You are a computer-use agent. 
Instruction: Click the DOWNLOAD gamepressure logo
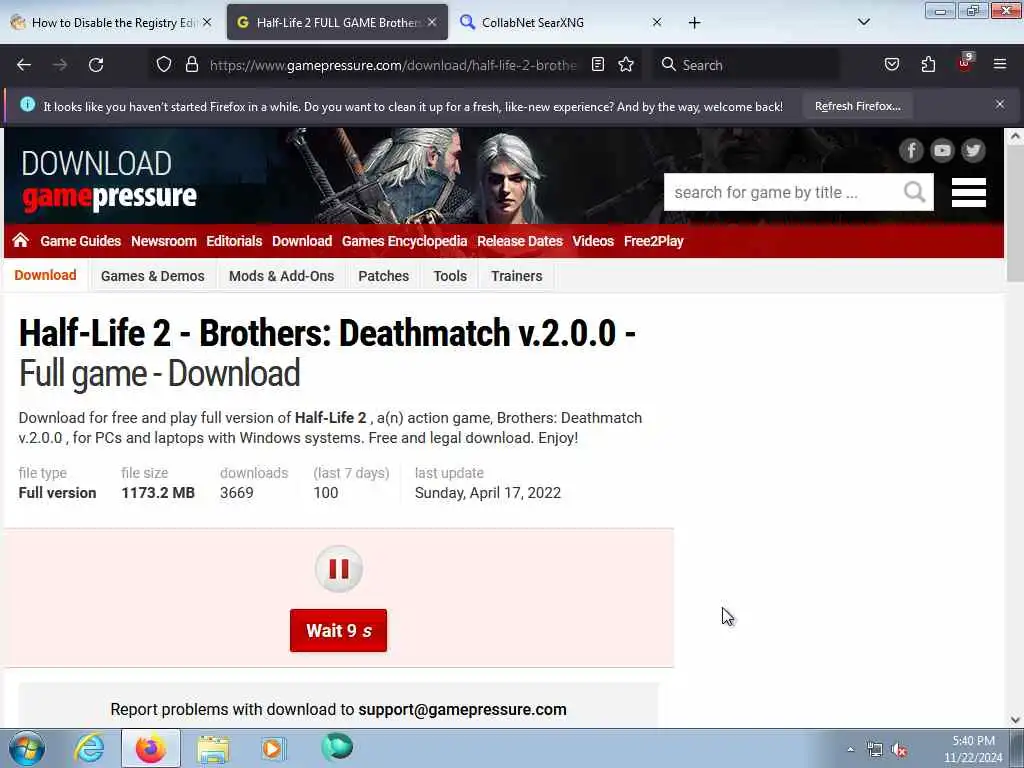(108, 181)
